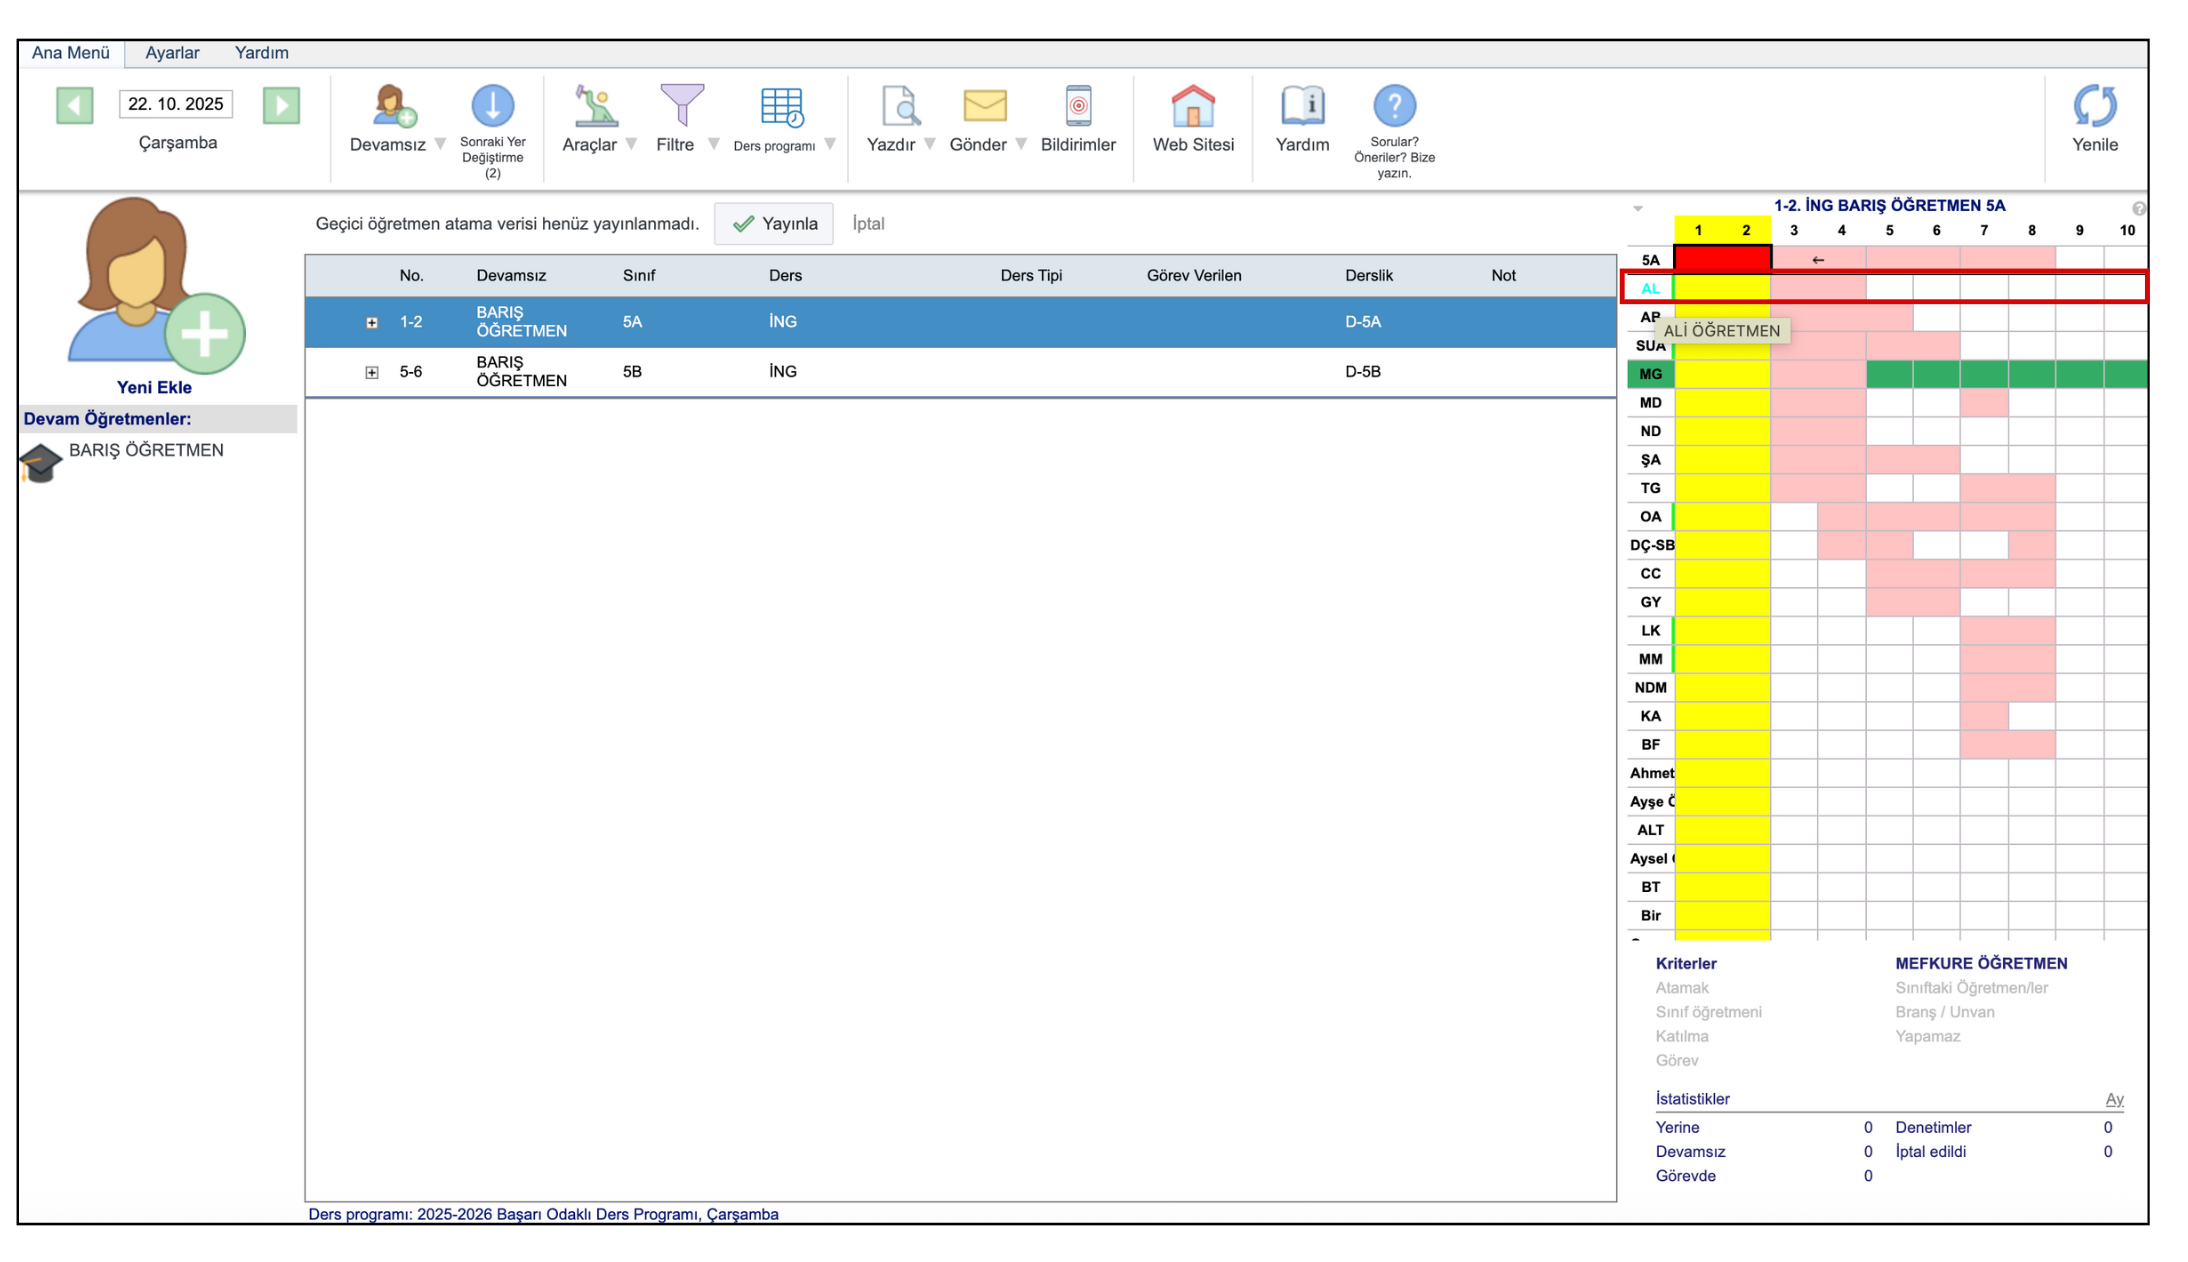Open the Yardım menu tab
Image resolution: width=2188 pixels, height=1262 pixels.
tap(261, 53)
